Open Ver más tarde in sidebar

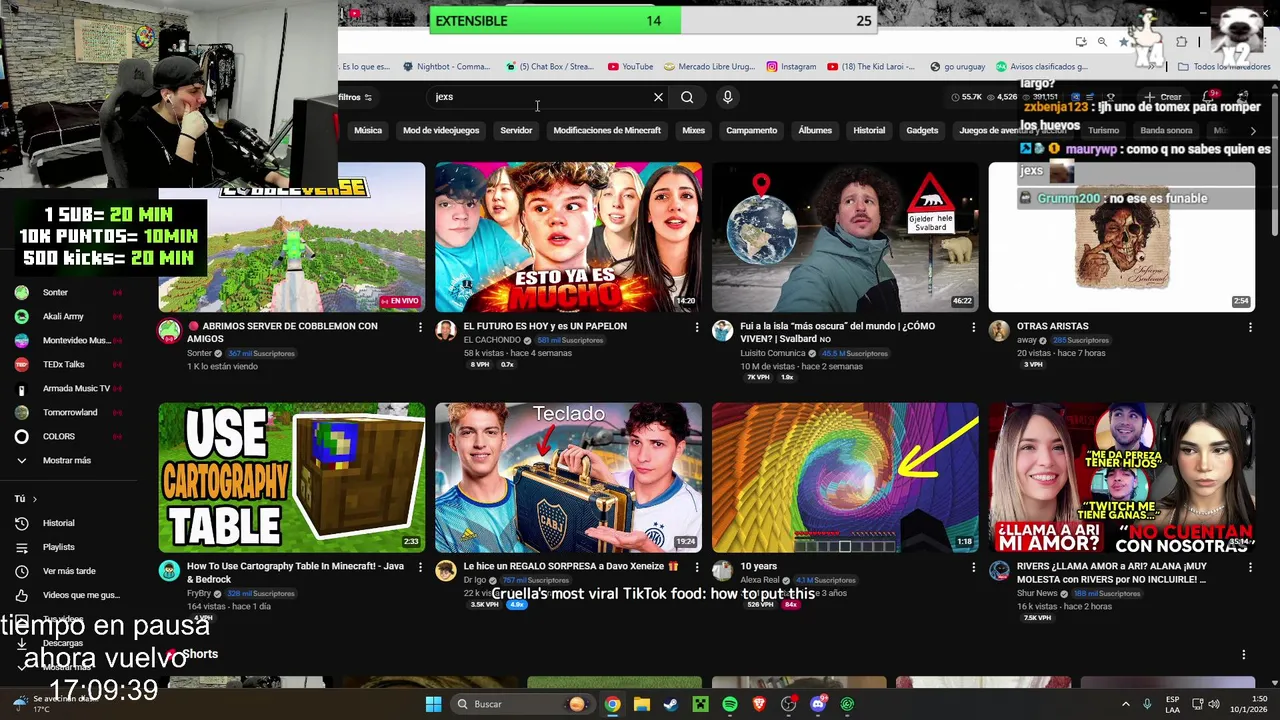pyautogui.click(x=67, y=571)
